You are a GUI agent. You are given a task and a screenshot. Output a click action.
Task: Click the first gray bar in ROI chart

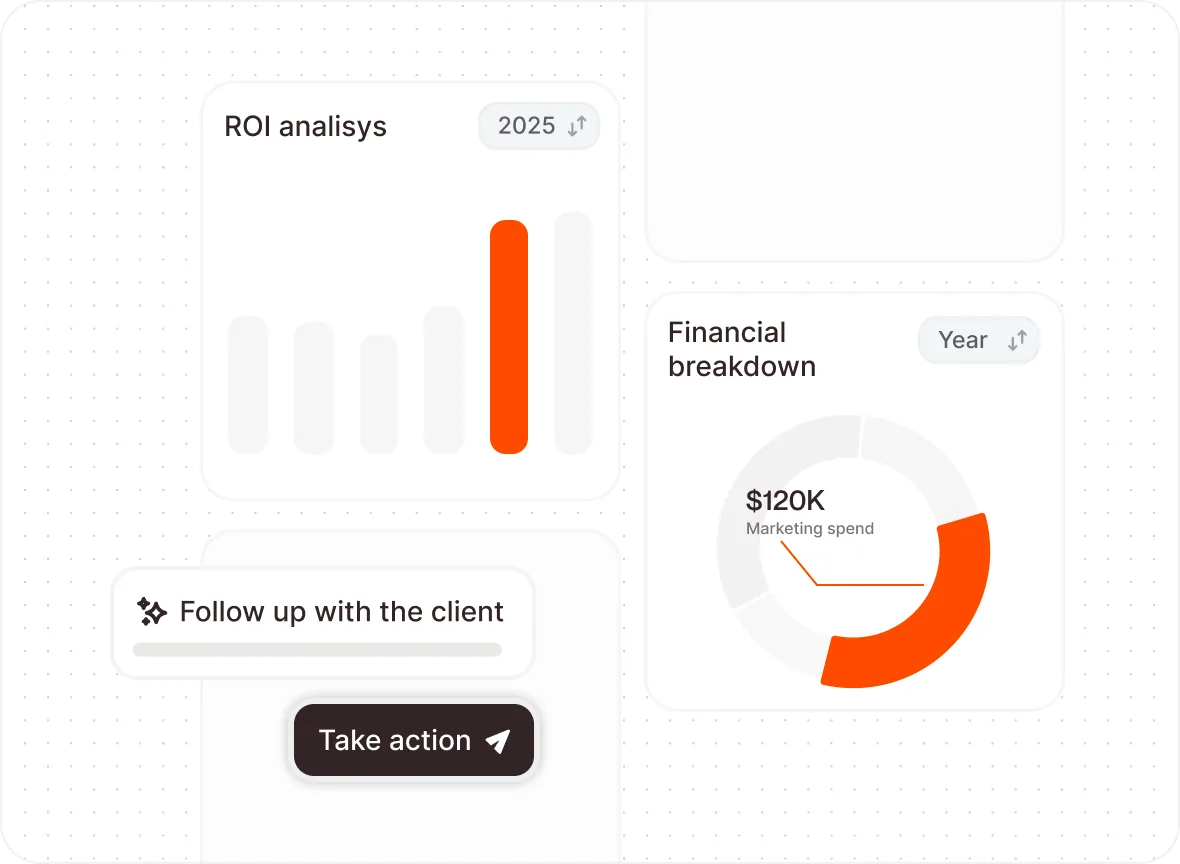(x=248, y=385)
